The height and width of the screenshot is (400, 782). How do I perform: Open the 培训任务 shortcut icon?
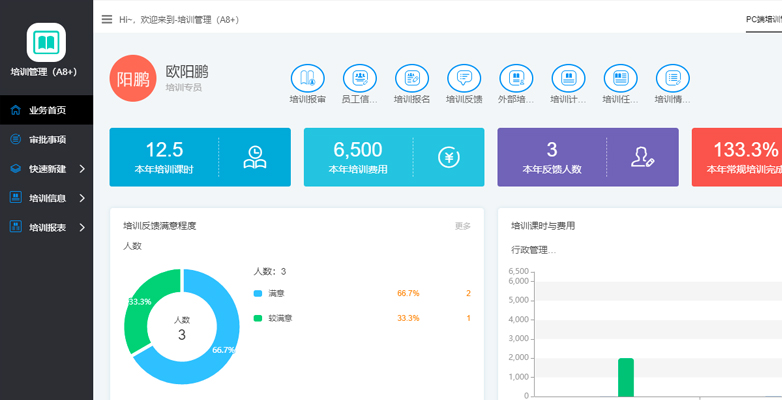click(x=620, y=78)
